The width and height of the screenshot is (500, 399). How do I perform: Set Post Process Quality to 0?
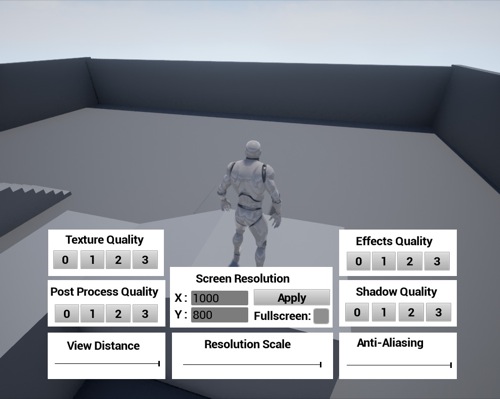[x=67, y=313]
